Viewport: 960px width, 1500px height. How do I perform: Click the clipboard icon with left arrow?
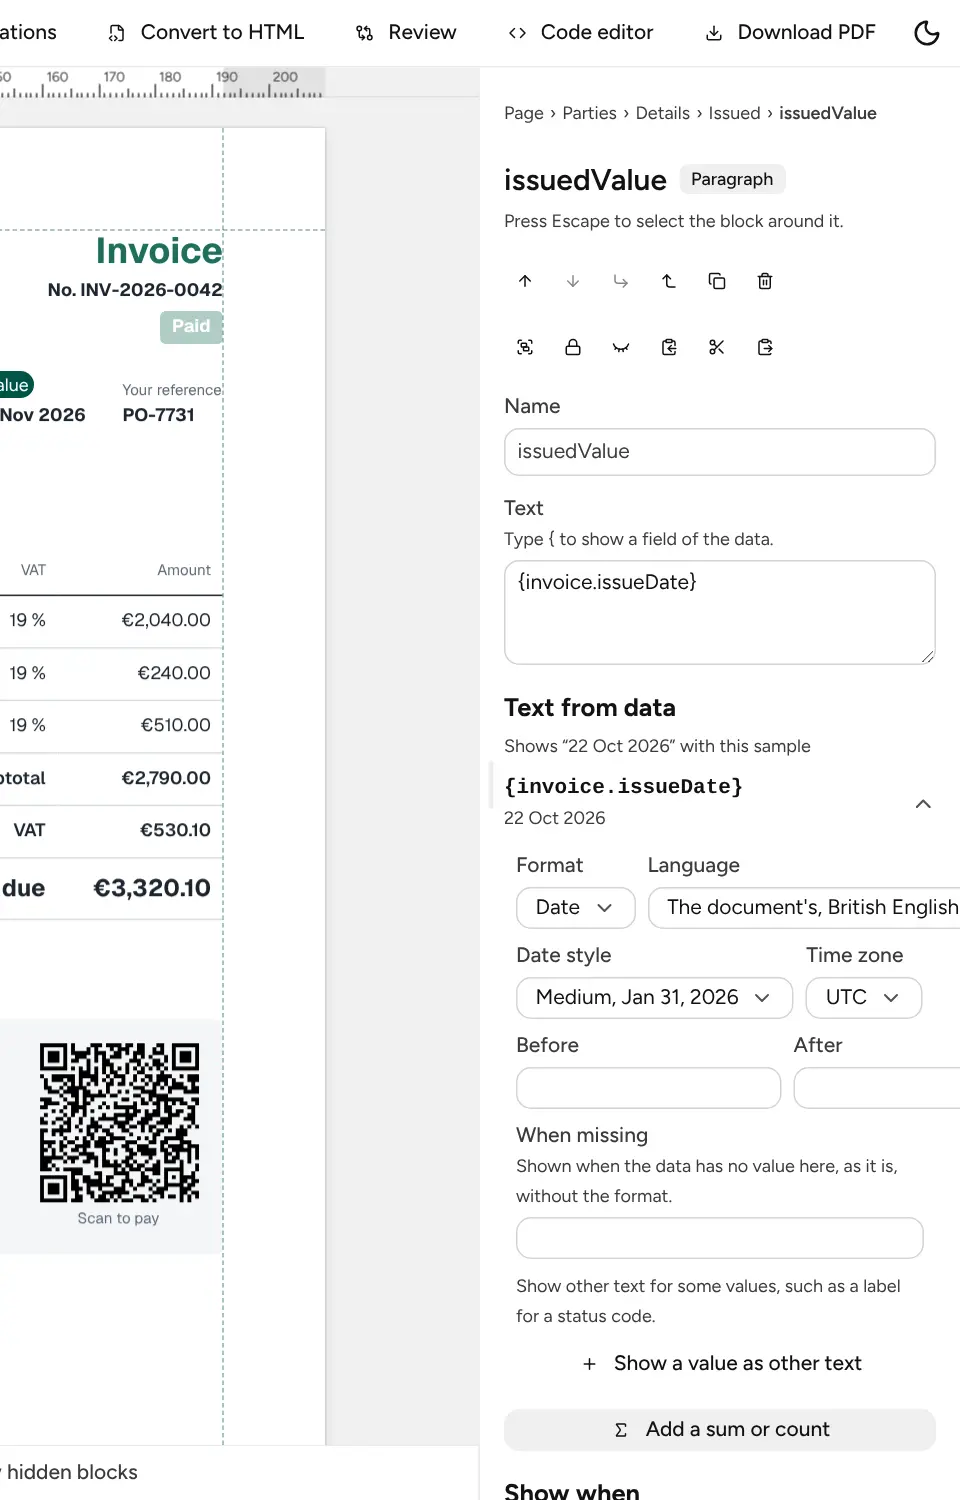point(669,347)
